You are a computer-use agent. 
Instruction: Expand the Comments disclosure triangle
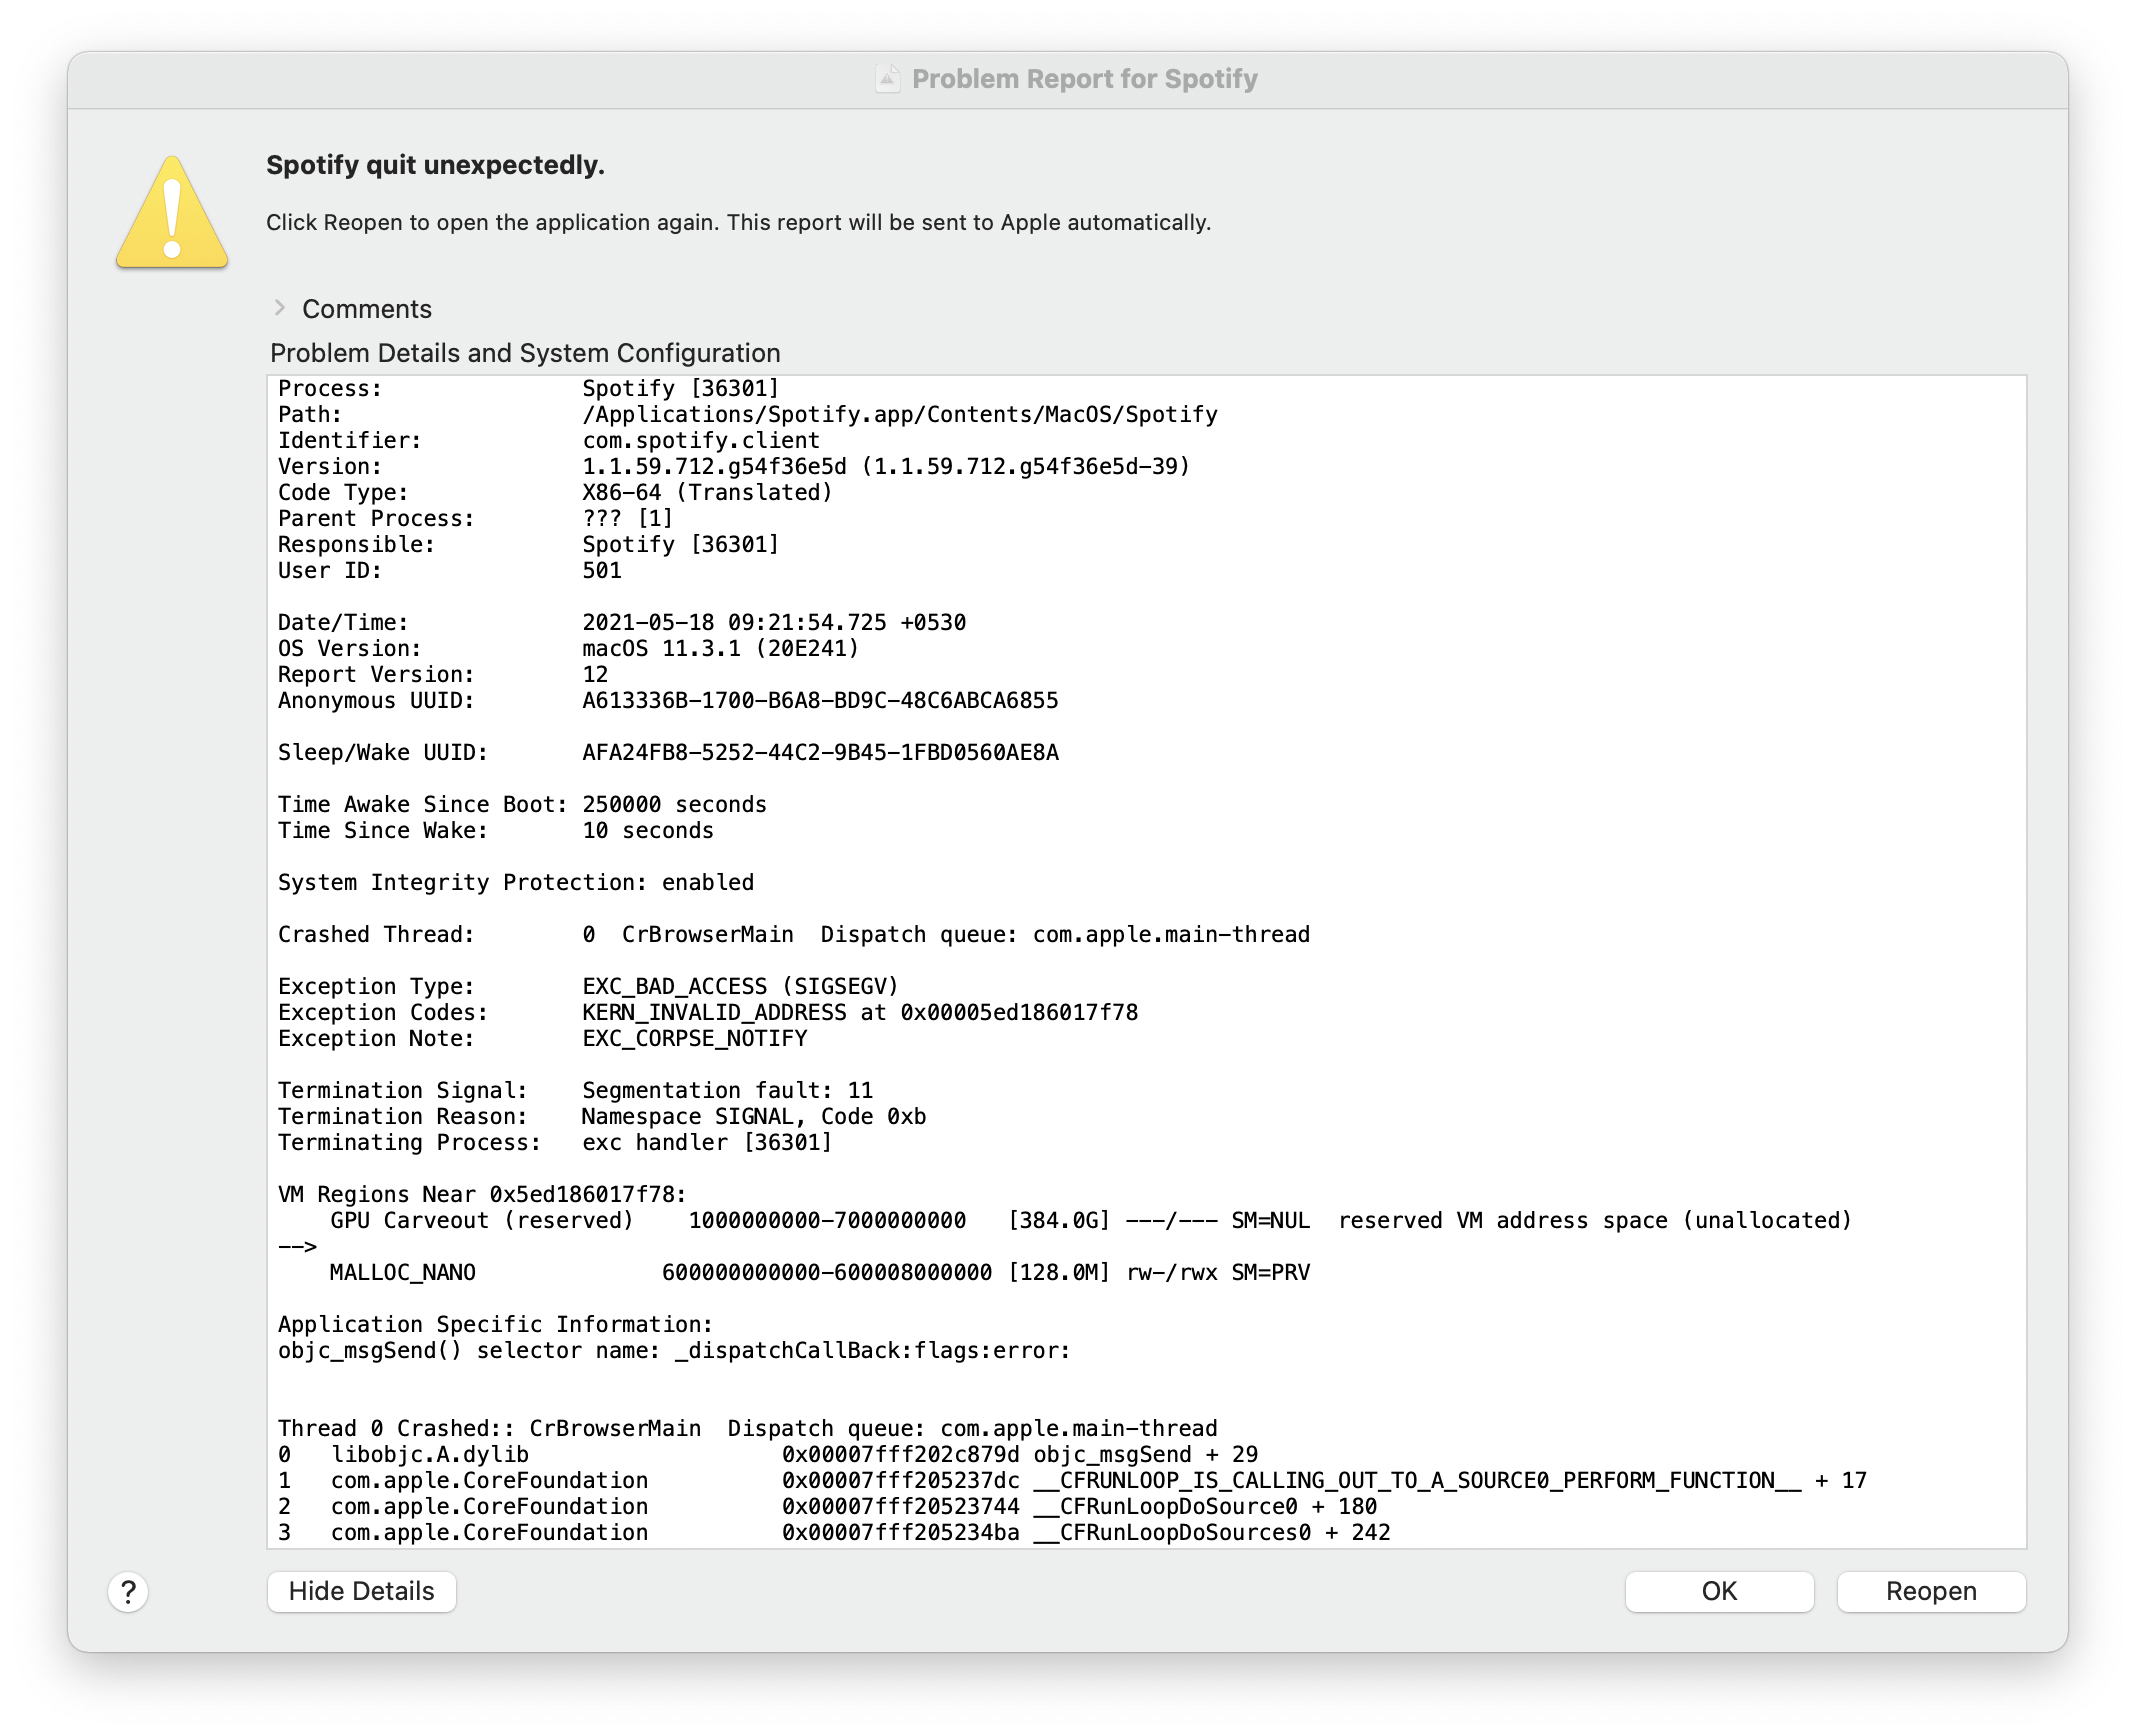click(280, 308)
